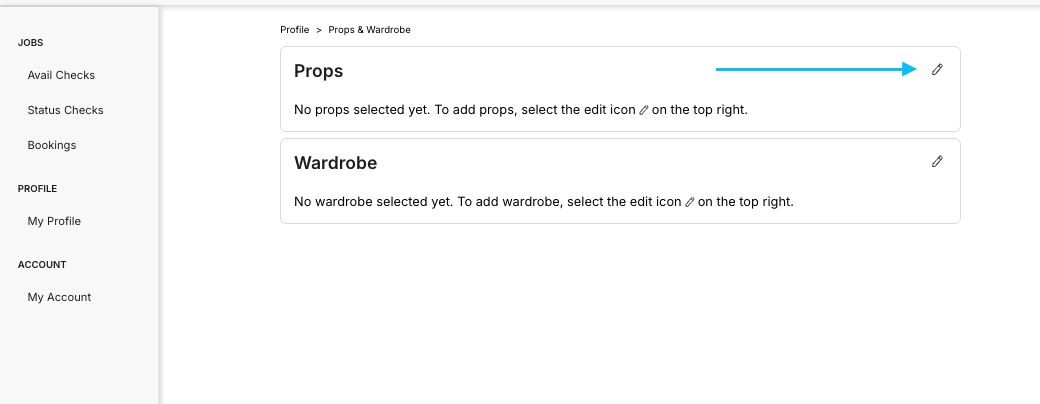Click the "No wardrobe selected yet" message
The height and width of the screenshot is (404, 1040).
544,202
